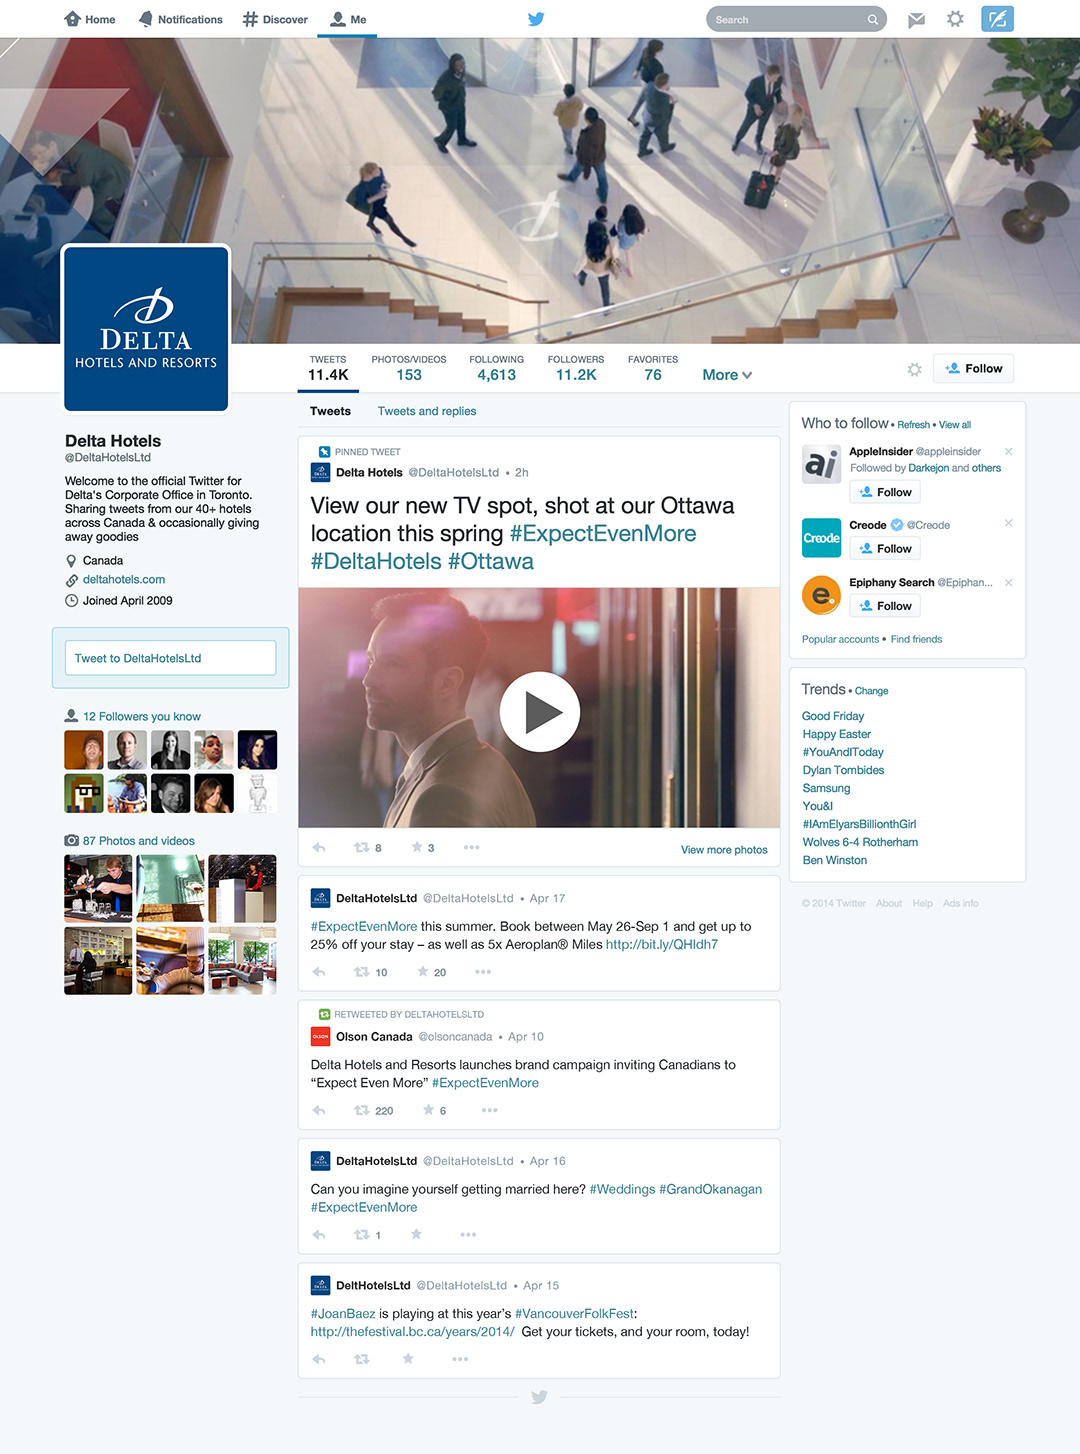The height and width of the screenshot is (1454, 1080).
Task: Open the Me tab
Action: pos(348,19)
